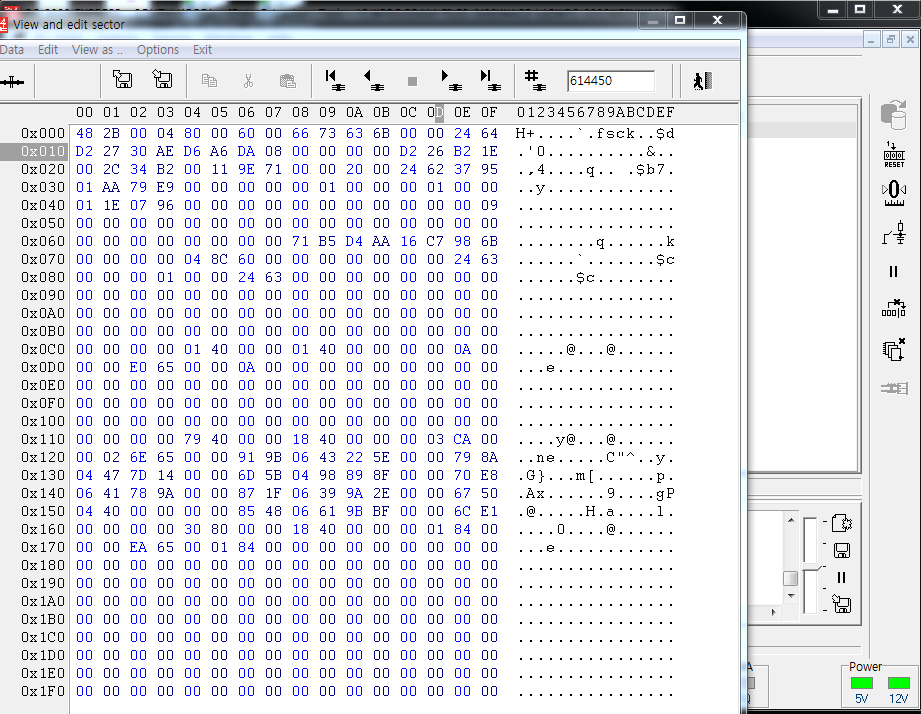Click the floppy save icon in lower panel
Image resolution: width=921 pixels, height=714 pixels.
pos(842,550)
